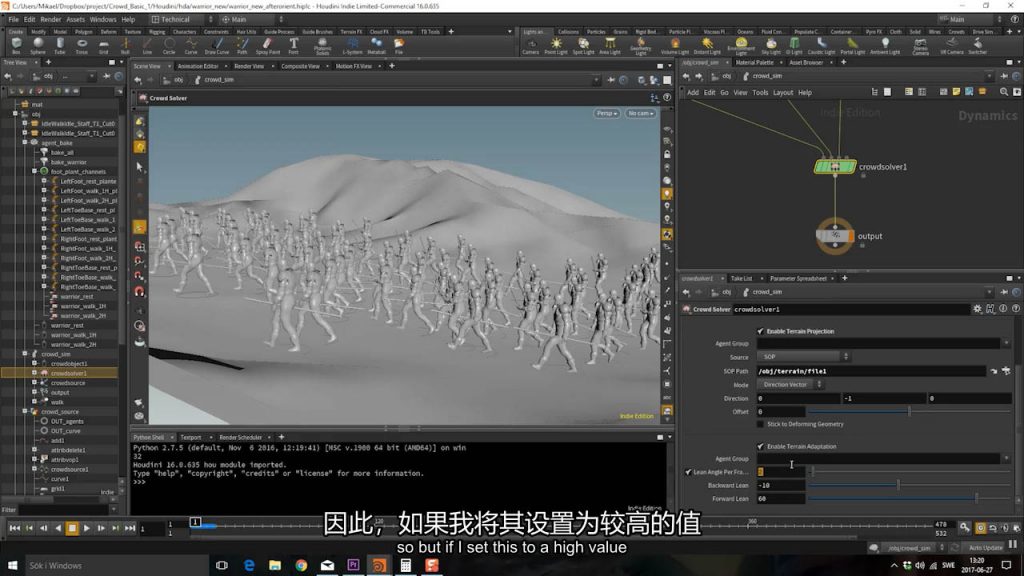This screenshot has width=1024, height=576.
Task: Collapse the foot_plant_channels tree node
Action: click(35, 171)
